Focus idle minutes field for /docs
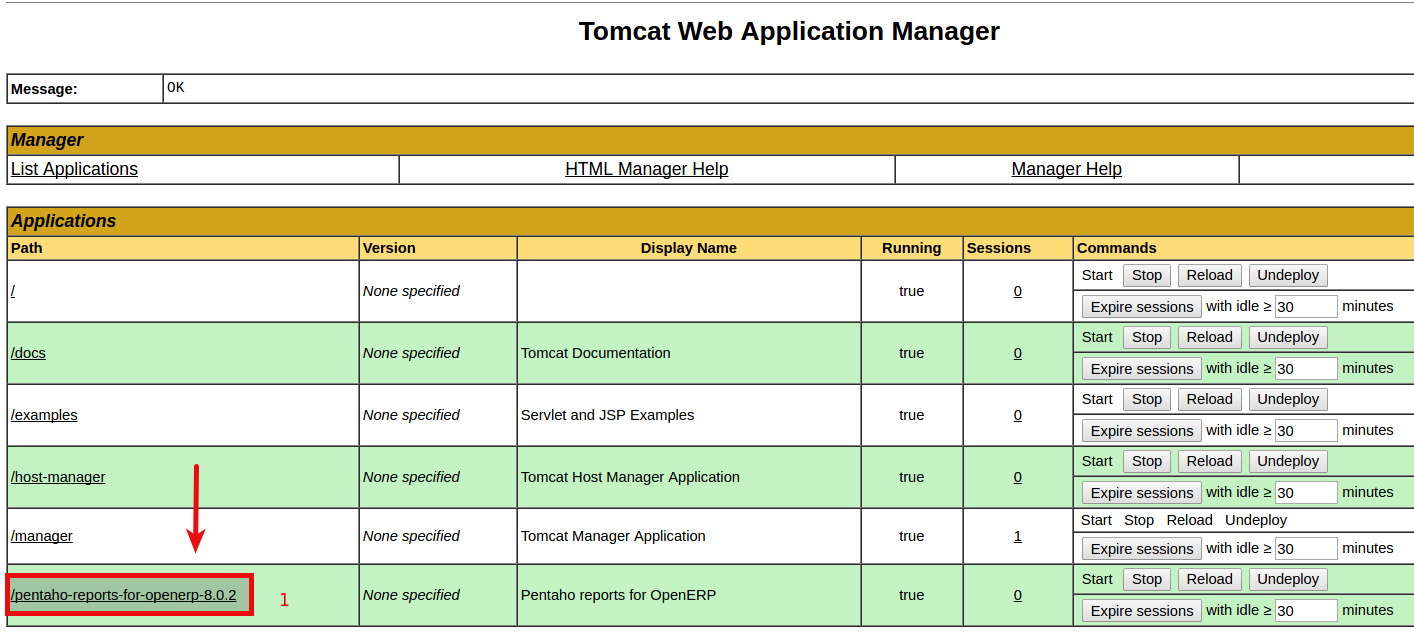1414x644 pixels. click(1306, 369)
